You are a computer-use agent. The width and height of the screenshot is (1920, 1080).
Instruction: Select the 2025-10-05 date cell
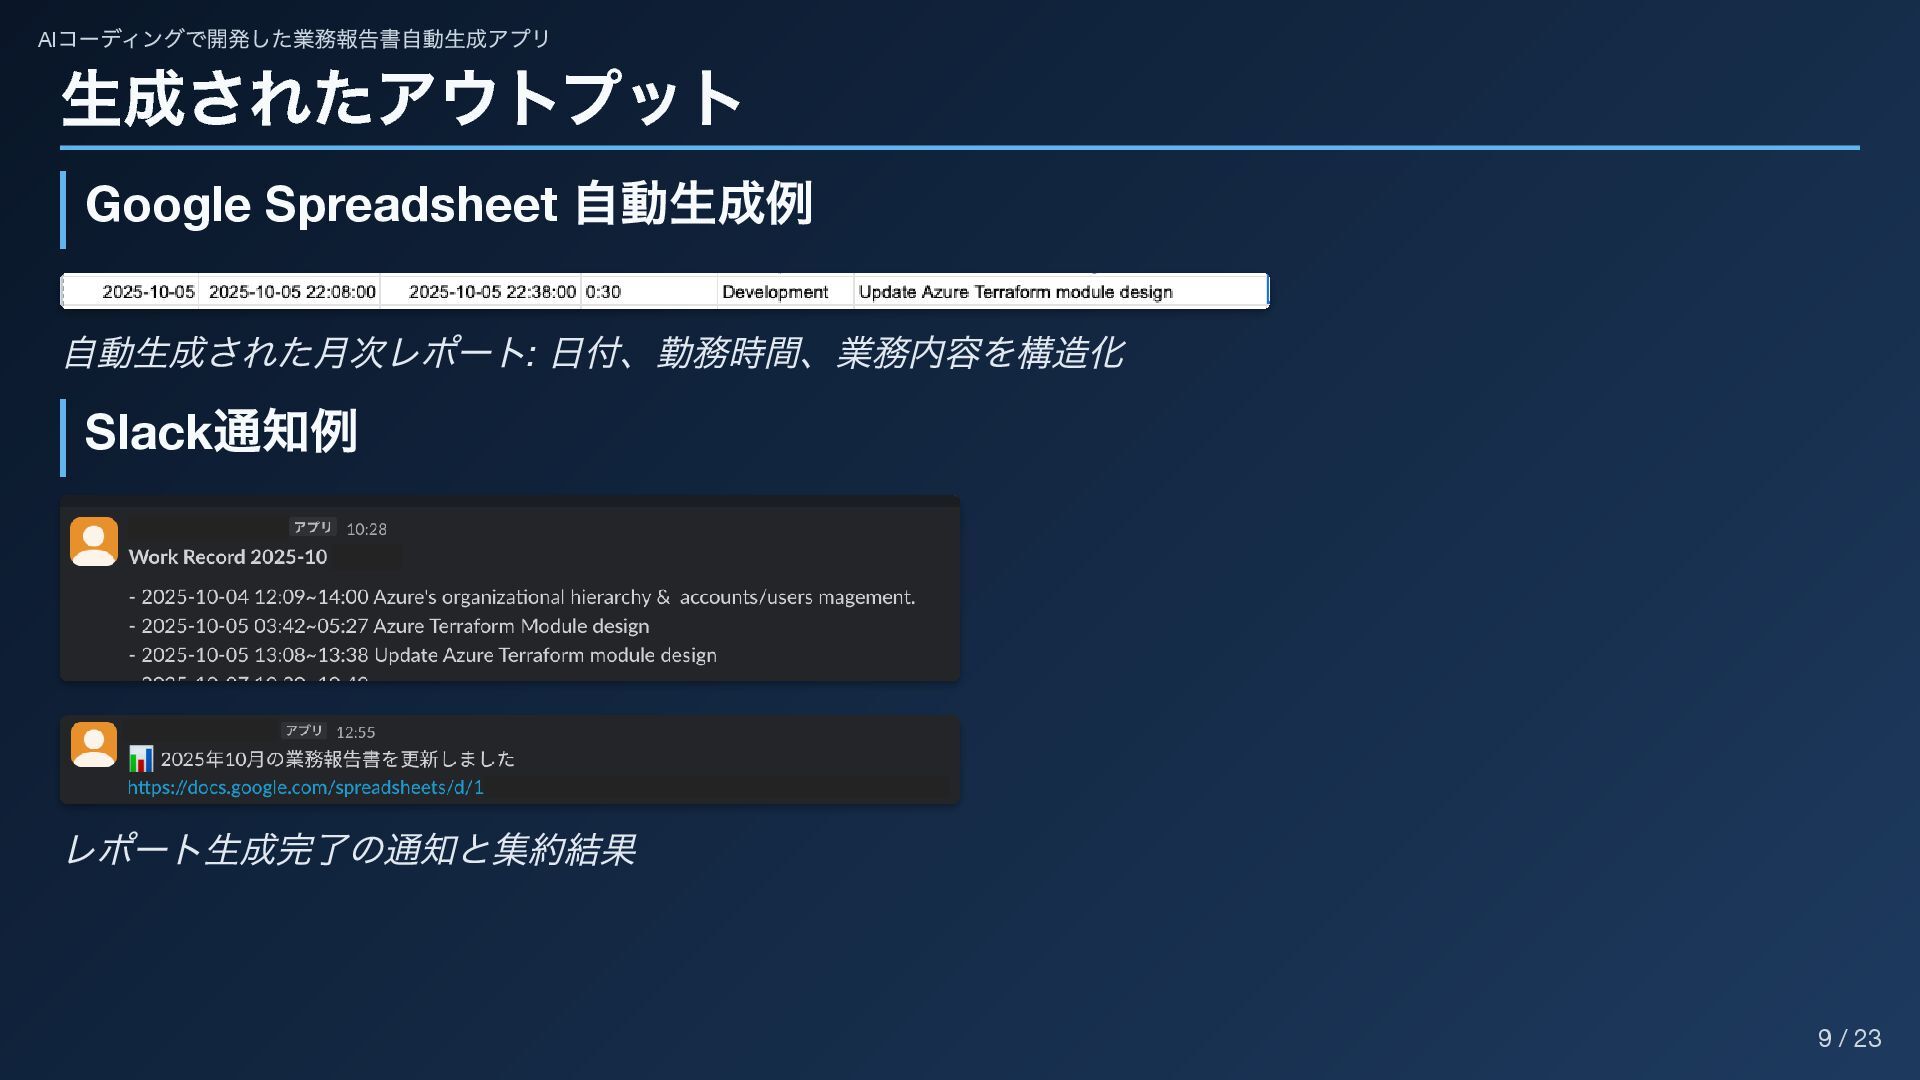[x=148, y=292]
